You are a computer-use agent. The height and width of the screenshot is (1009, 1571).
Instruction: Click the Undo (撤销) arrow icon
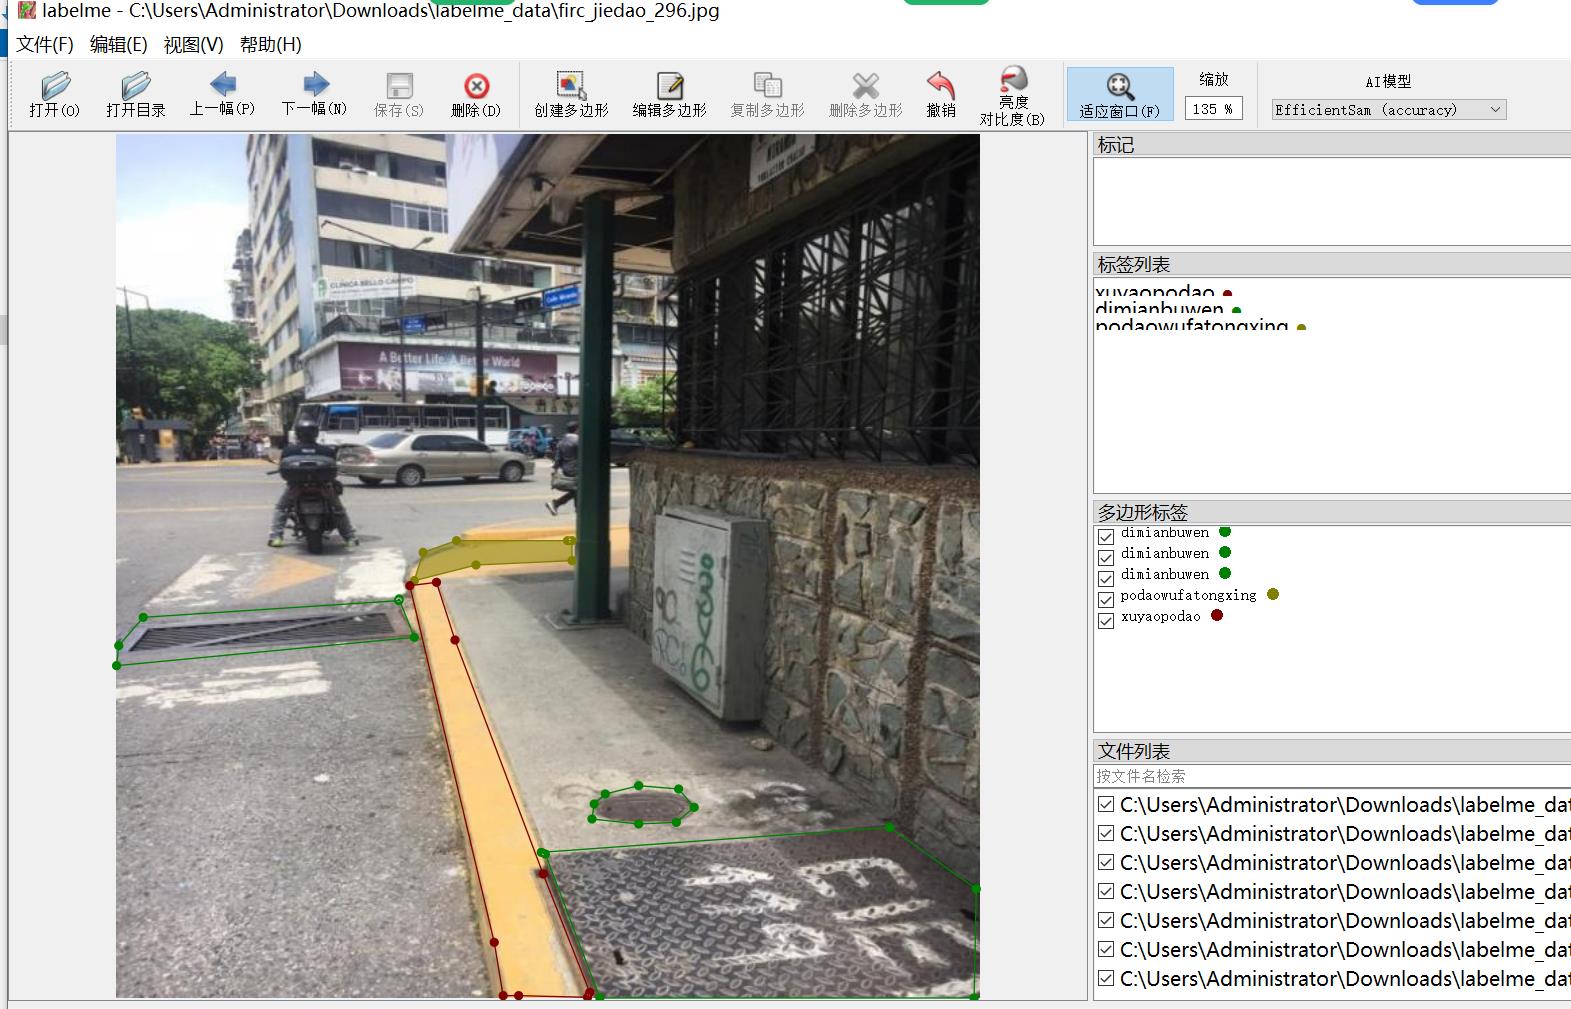[940, 94]
